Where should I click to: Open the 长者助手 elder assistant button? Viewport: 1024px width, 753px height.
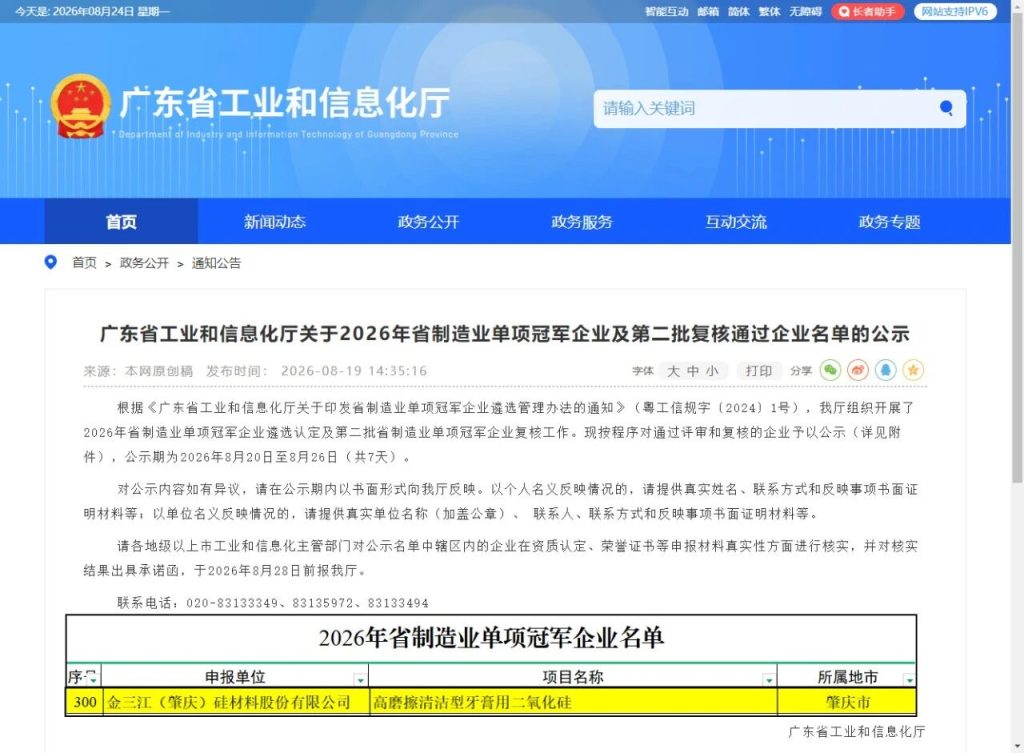point(867,11)
